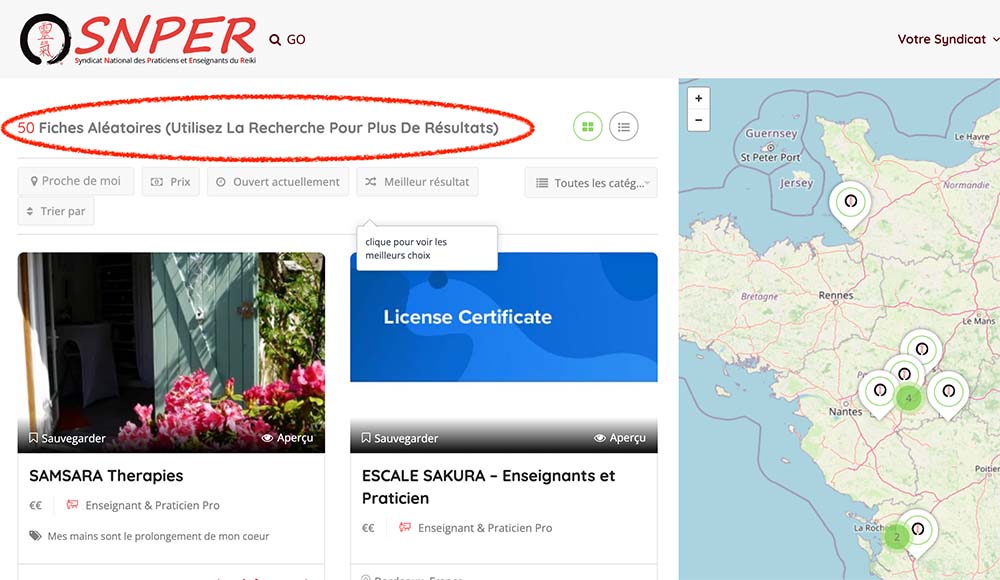Click the Meilleur résultat filter
Image resolution: width=1000 pixels, height=580 pixels.
click(x=417, y=182)
